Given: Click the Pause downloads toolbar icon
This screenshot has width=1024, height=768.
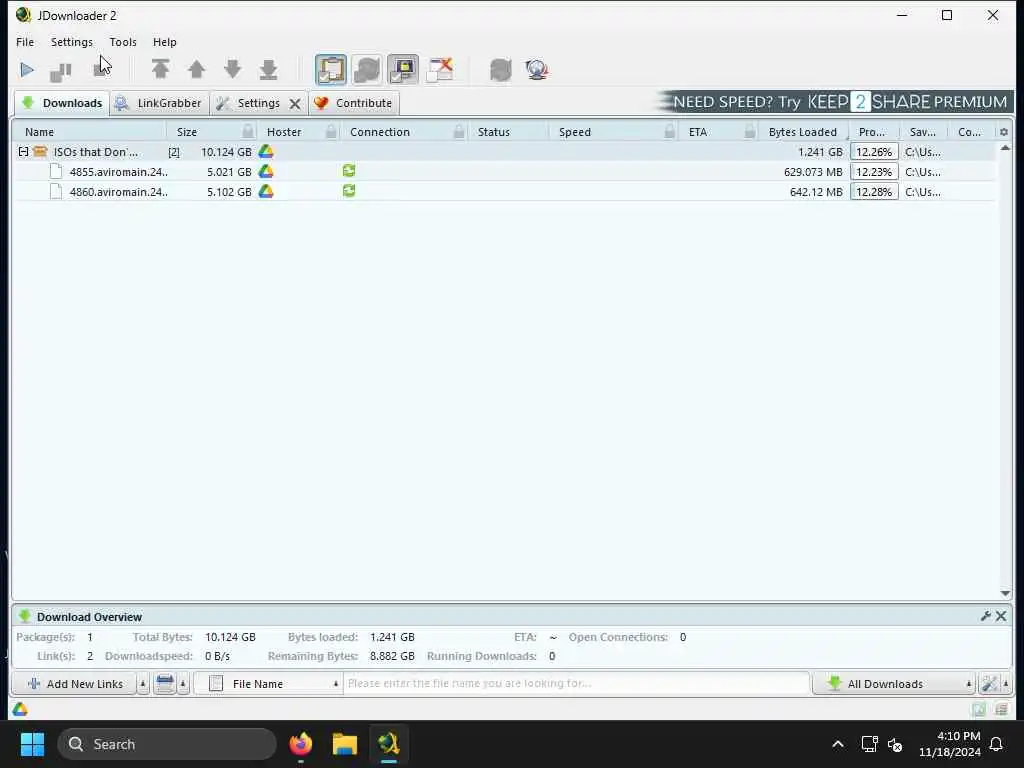Looking at the screenshot, I should coord(61,71).
